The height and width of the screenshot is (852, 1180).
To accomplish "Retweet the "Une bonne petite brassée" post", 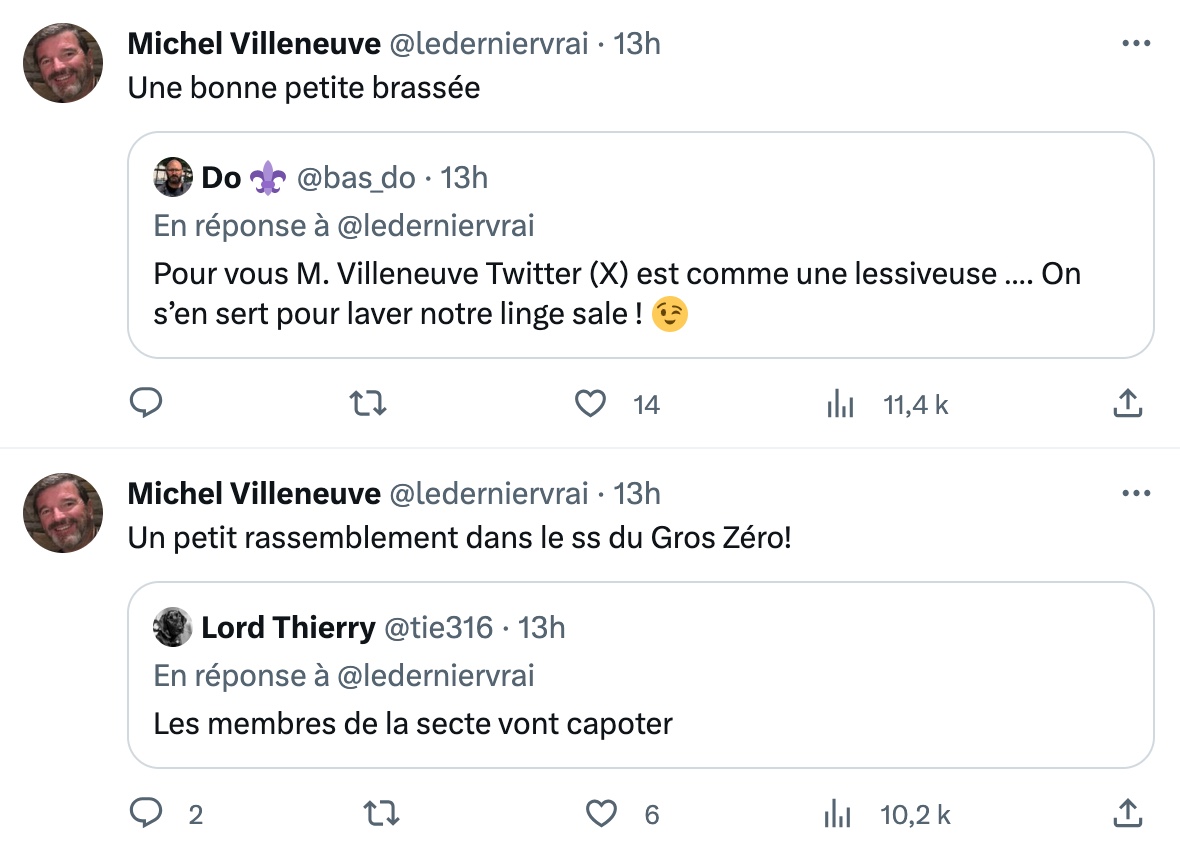I will pyautogui.click(x=368, y=404).
